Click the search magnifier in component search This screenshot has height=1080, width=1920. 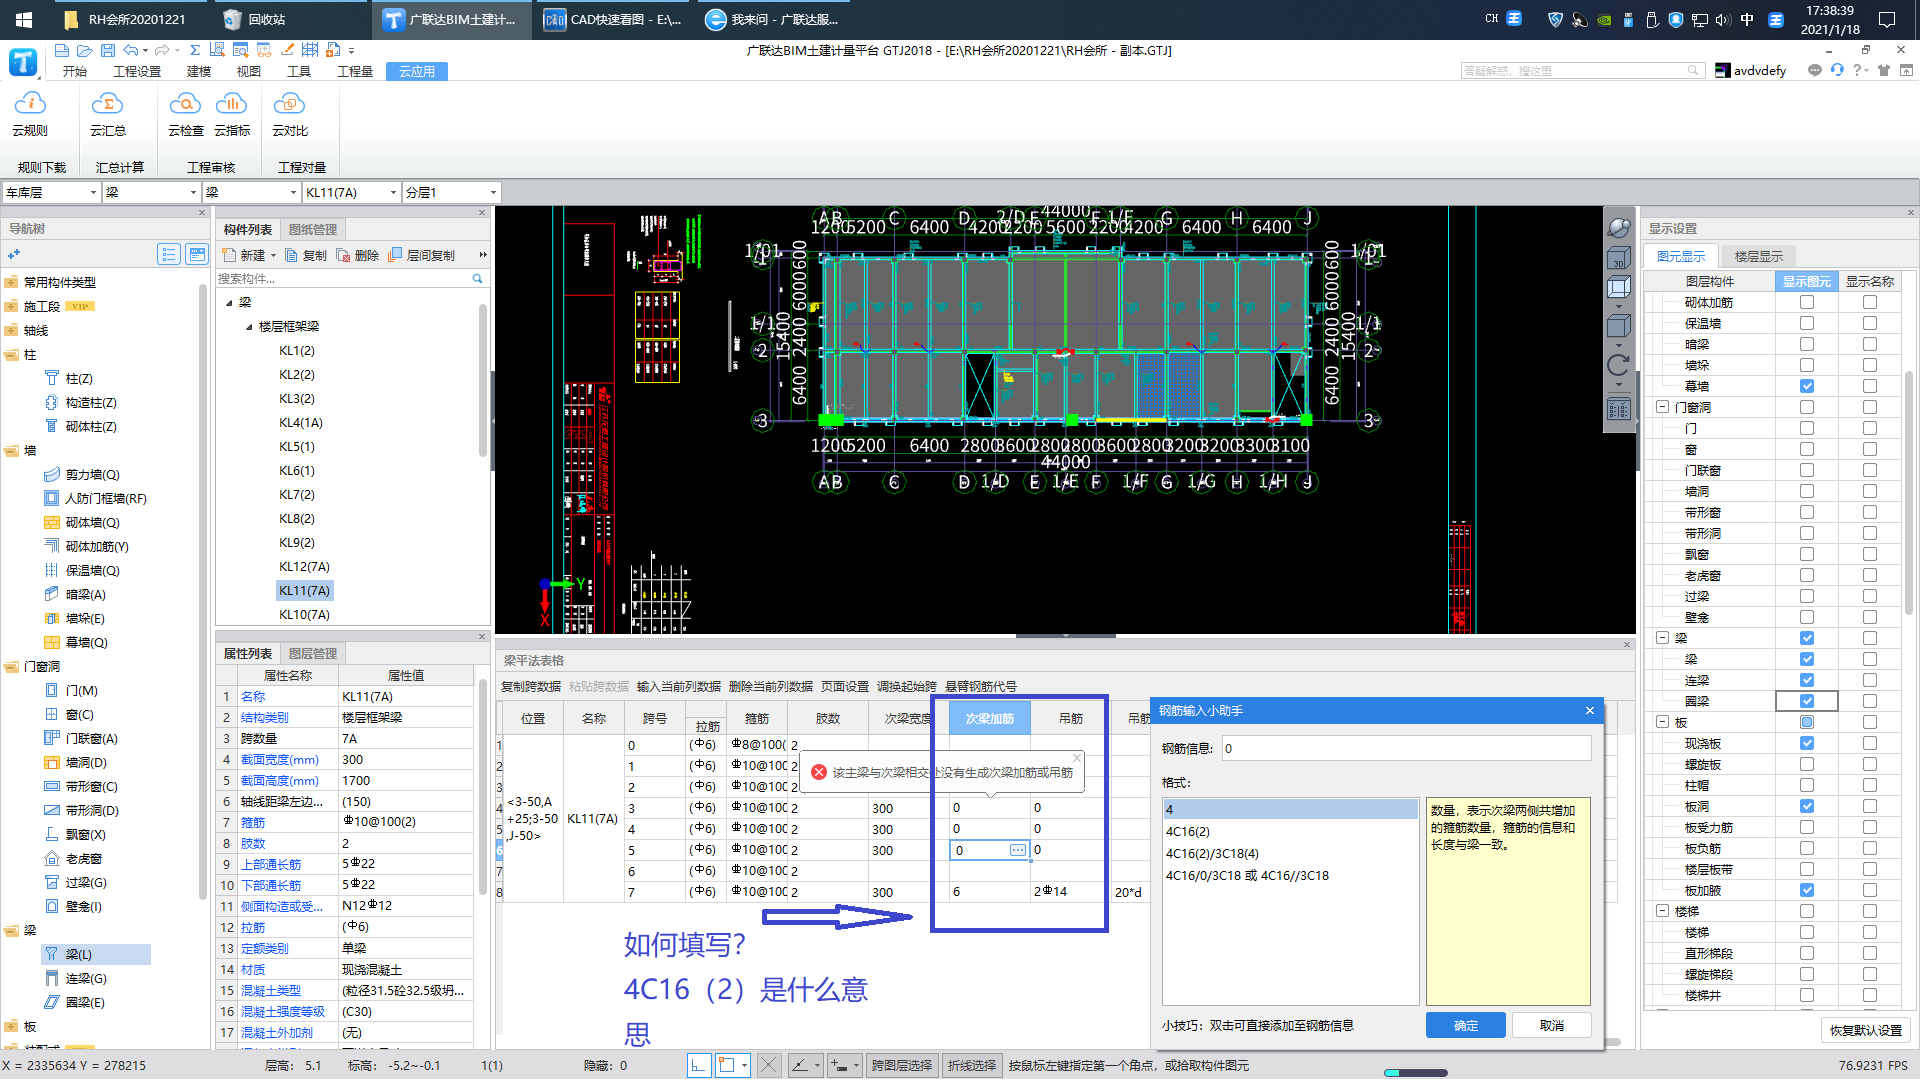pos(477,279)
